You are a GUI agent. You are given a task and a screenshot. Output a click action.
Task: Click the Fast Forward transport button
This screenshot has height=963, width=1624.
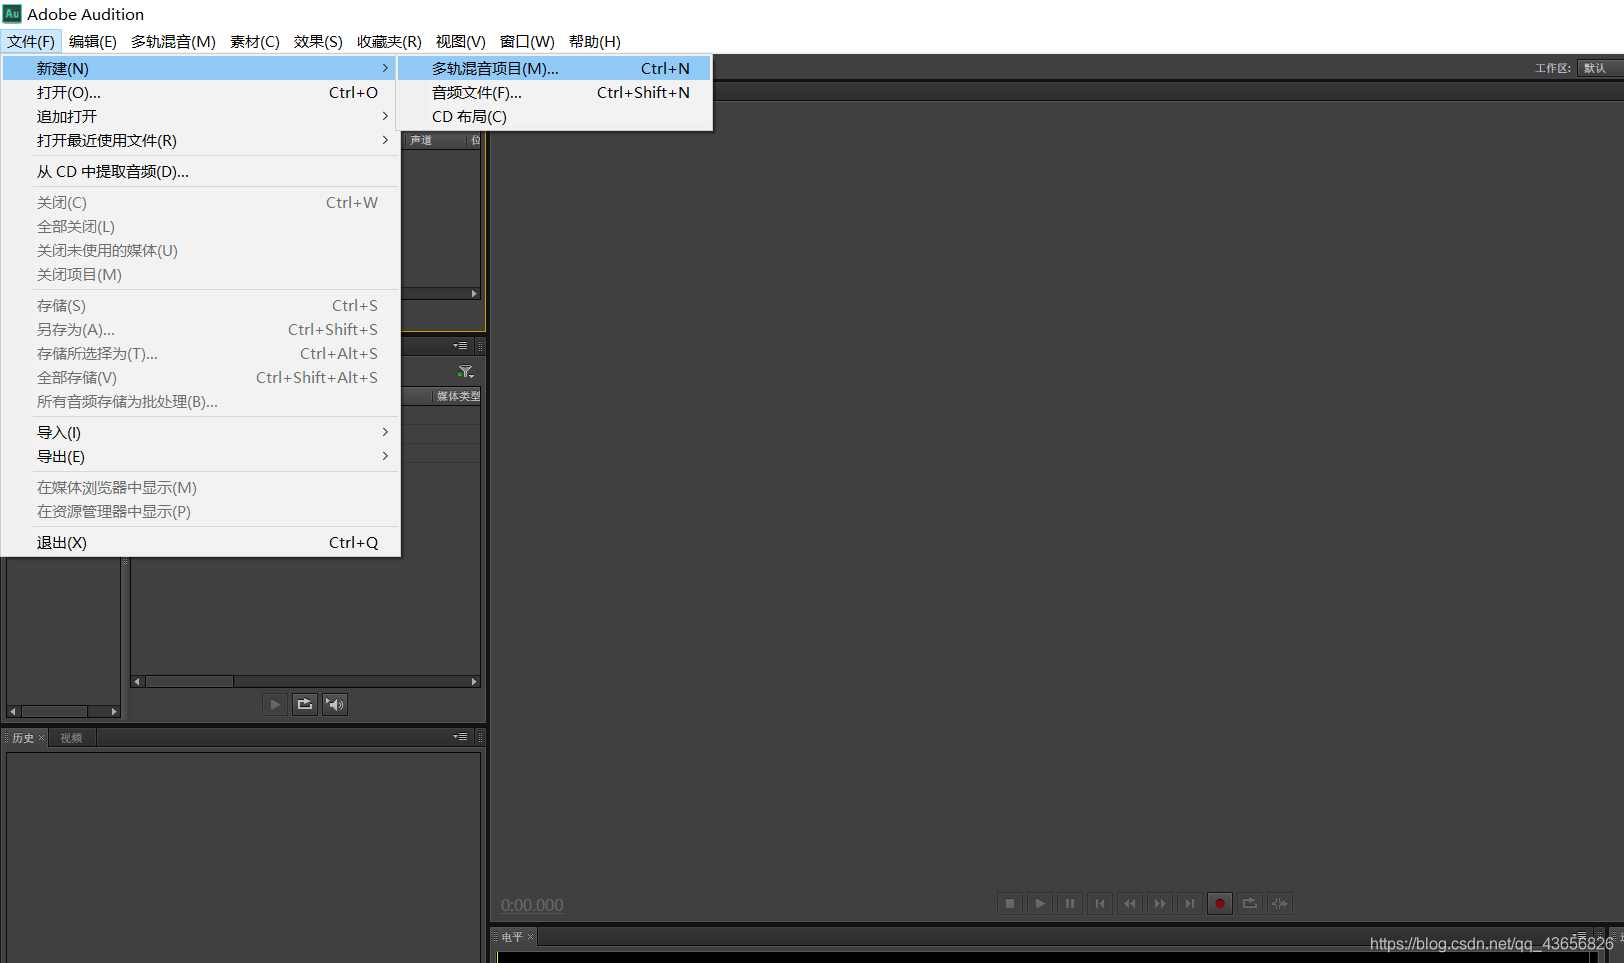1160,904
